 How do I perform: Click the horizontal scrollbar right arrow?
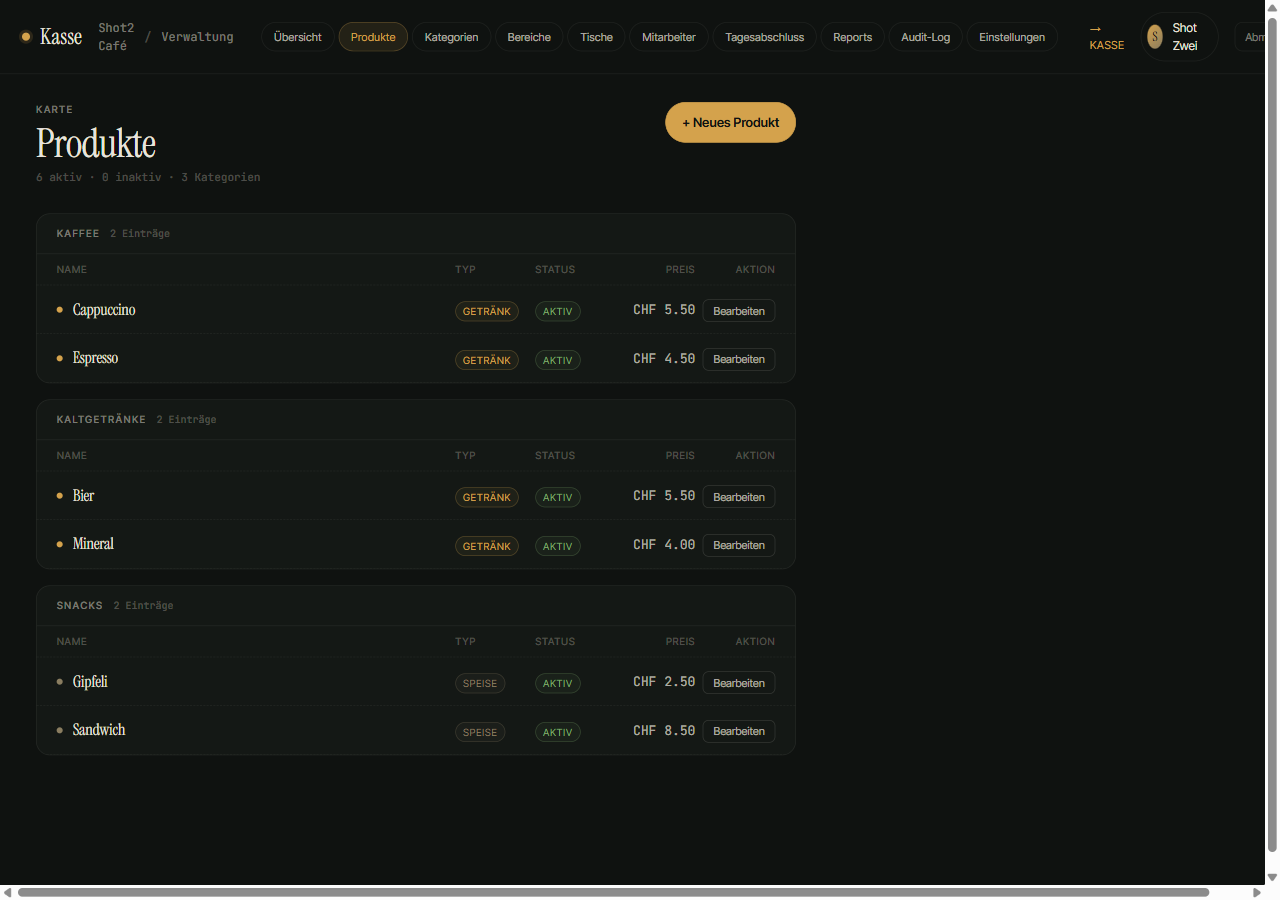[x=1257, y=892]
